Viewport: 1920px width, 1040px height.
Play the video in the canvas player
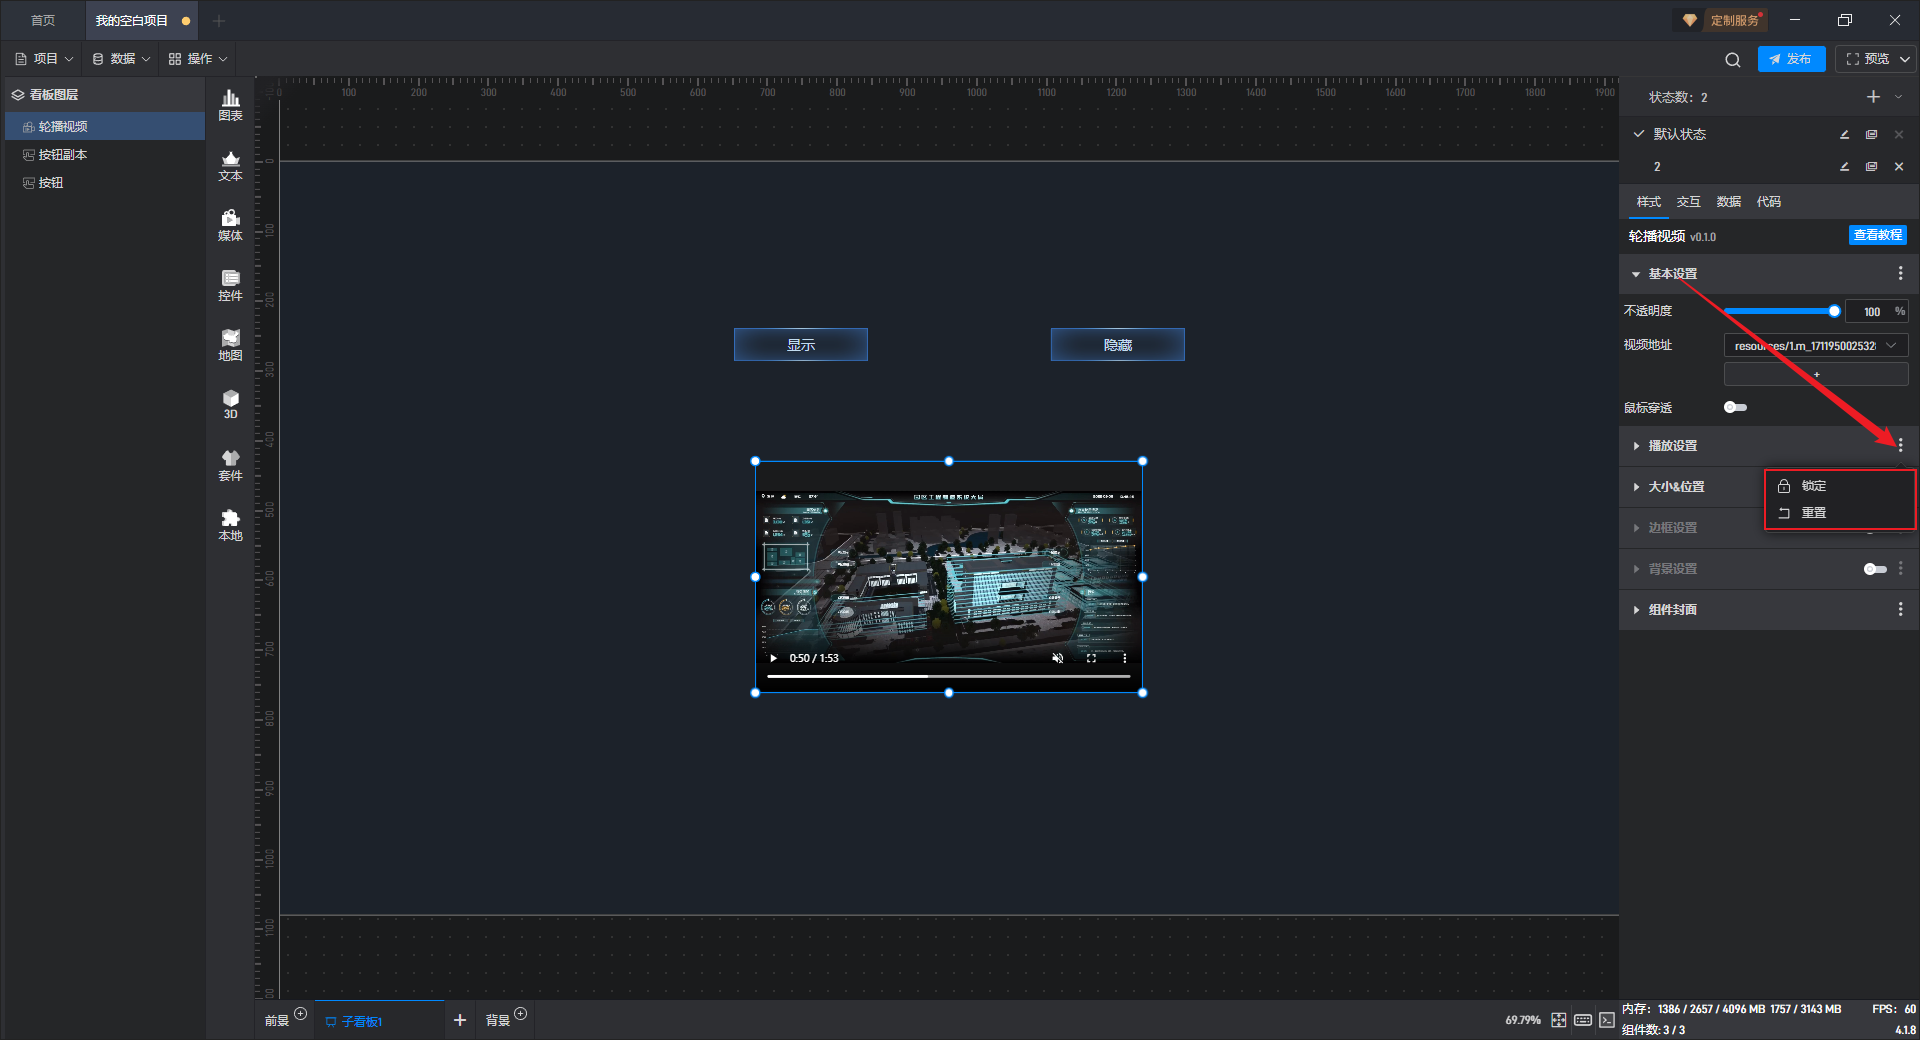click(773, 658)
